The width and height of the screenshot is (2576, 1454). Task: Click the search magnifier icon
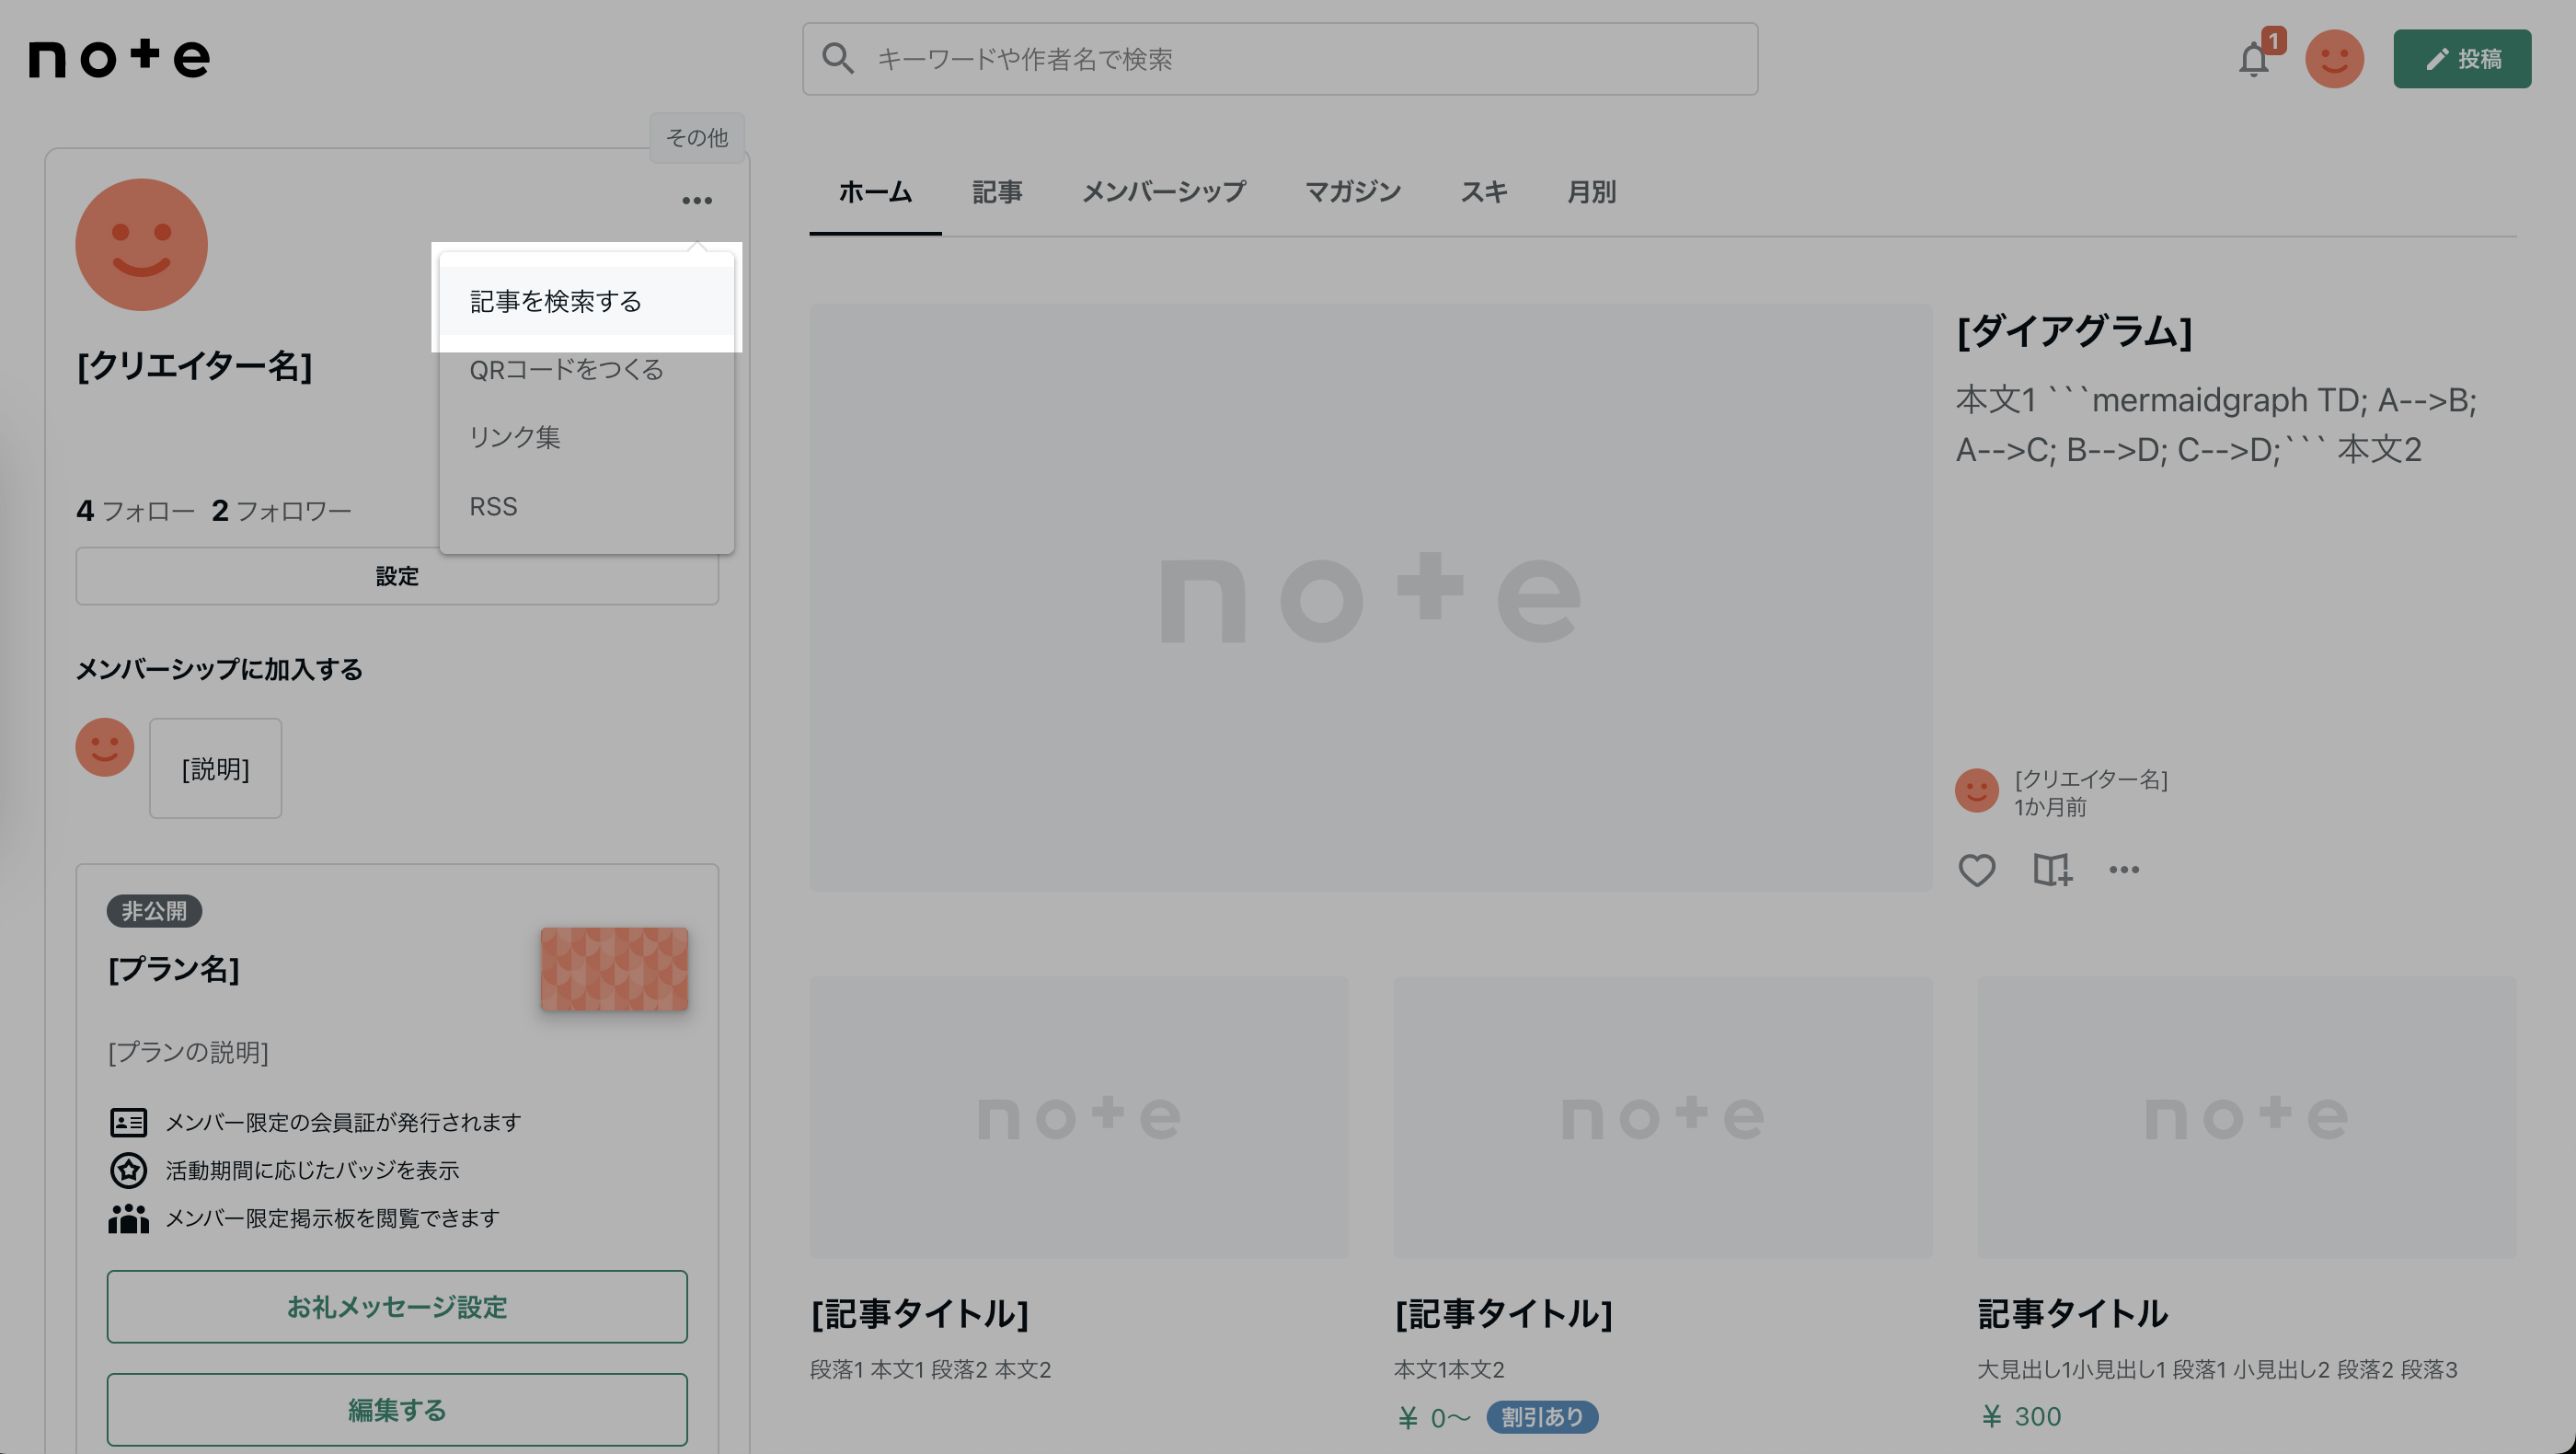(x=838, y=59)
